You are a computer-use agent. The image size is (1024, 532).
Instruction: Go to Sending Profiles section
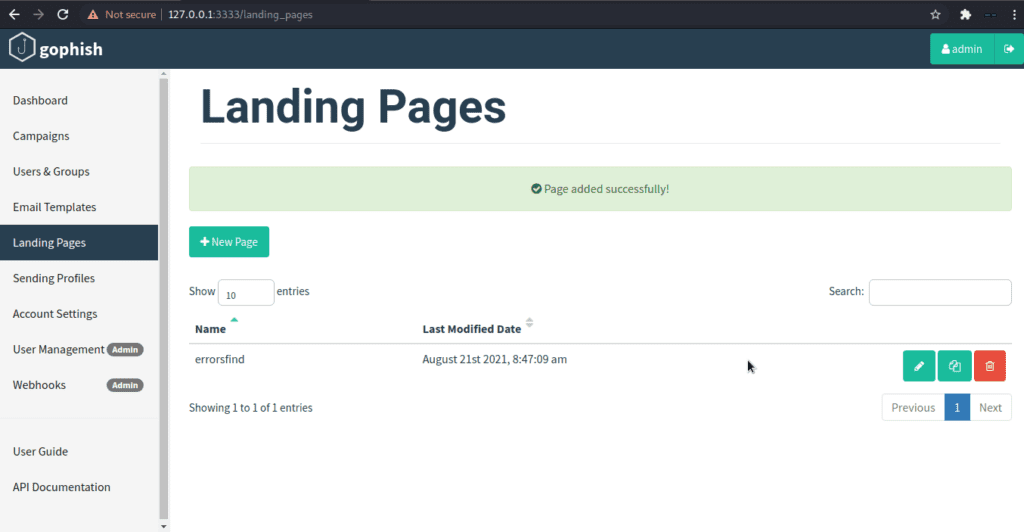pos(54,278)
